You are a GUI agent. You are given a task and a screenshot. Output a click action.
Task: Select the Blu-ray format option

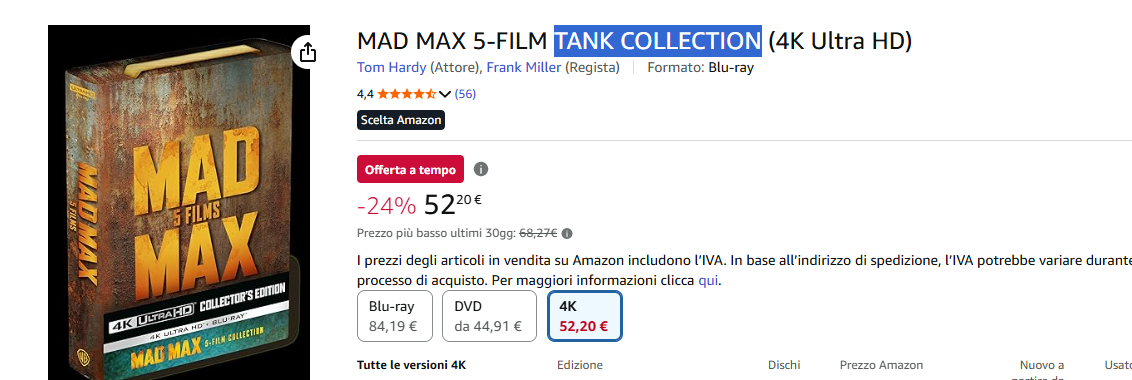395,316
